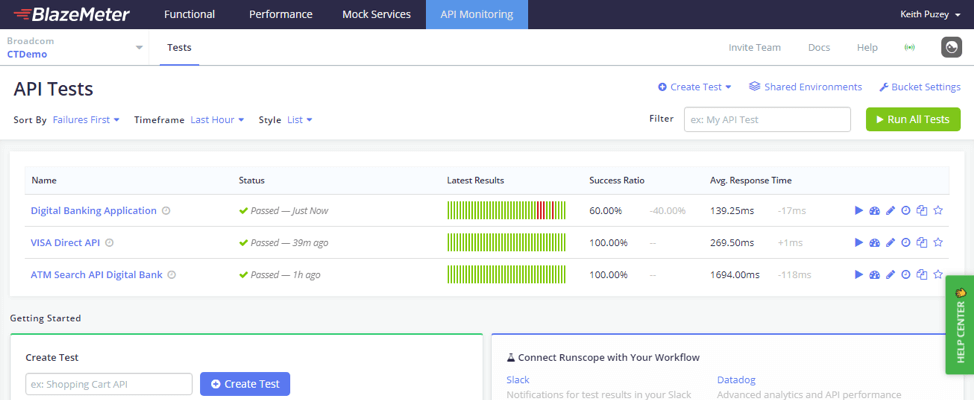The image size is (974, 400).
Task: Click the Success Ratio column header
Action: [617, 181]
